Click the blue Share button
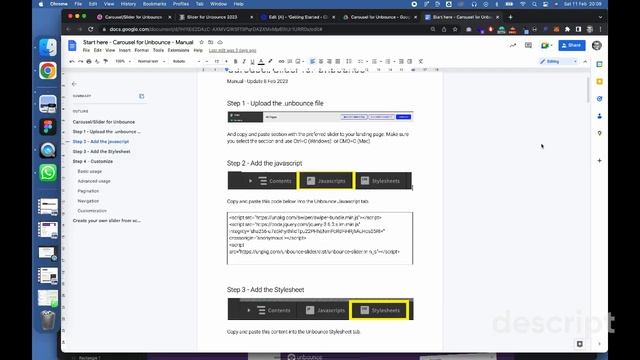The width and height of the screenshot is (640, 360). click(572, 45)
